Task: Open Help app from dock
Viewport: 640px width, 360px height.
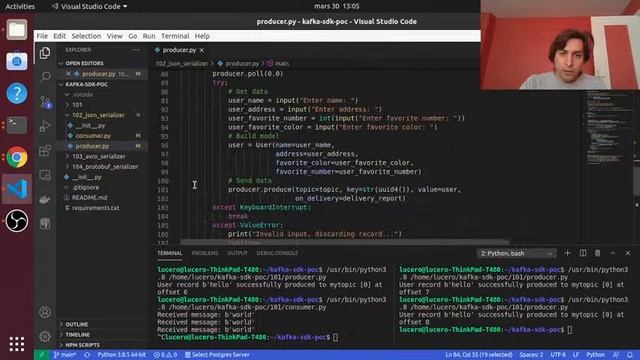Action: coord(17,93)
